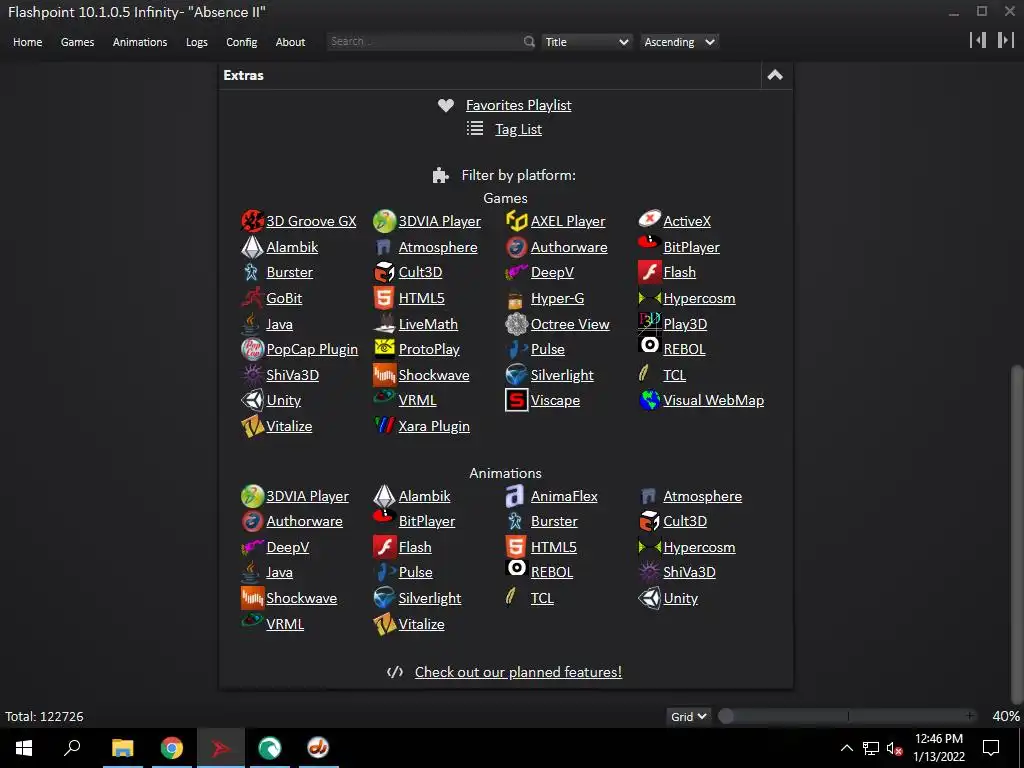
Task: Filter animations by Pulse link
Action: point(415,572)
